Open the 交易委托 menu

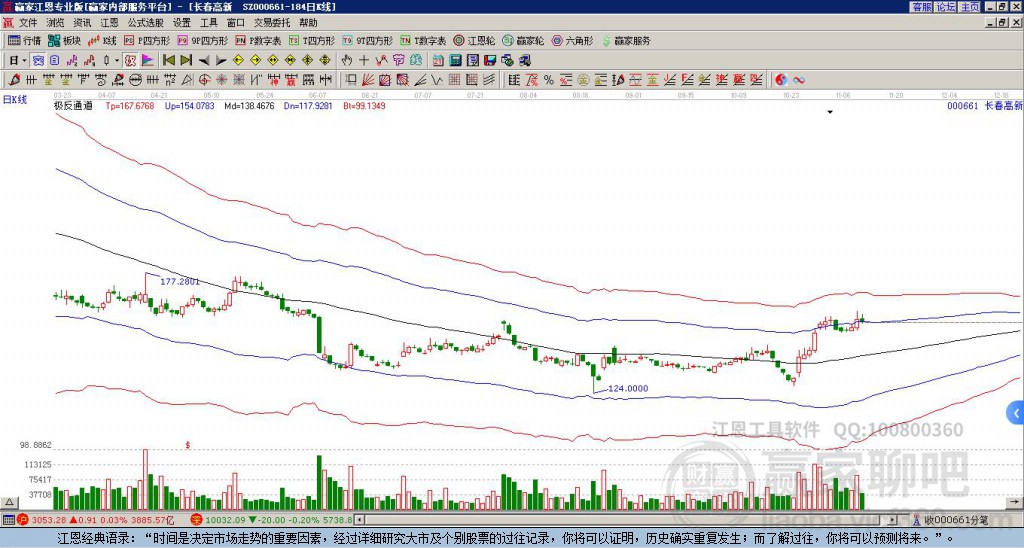[x=272, y=23]
